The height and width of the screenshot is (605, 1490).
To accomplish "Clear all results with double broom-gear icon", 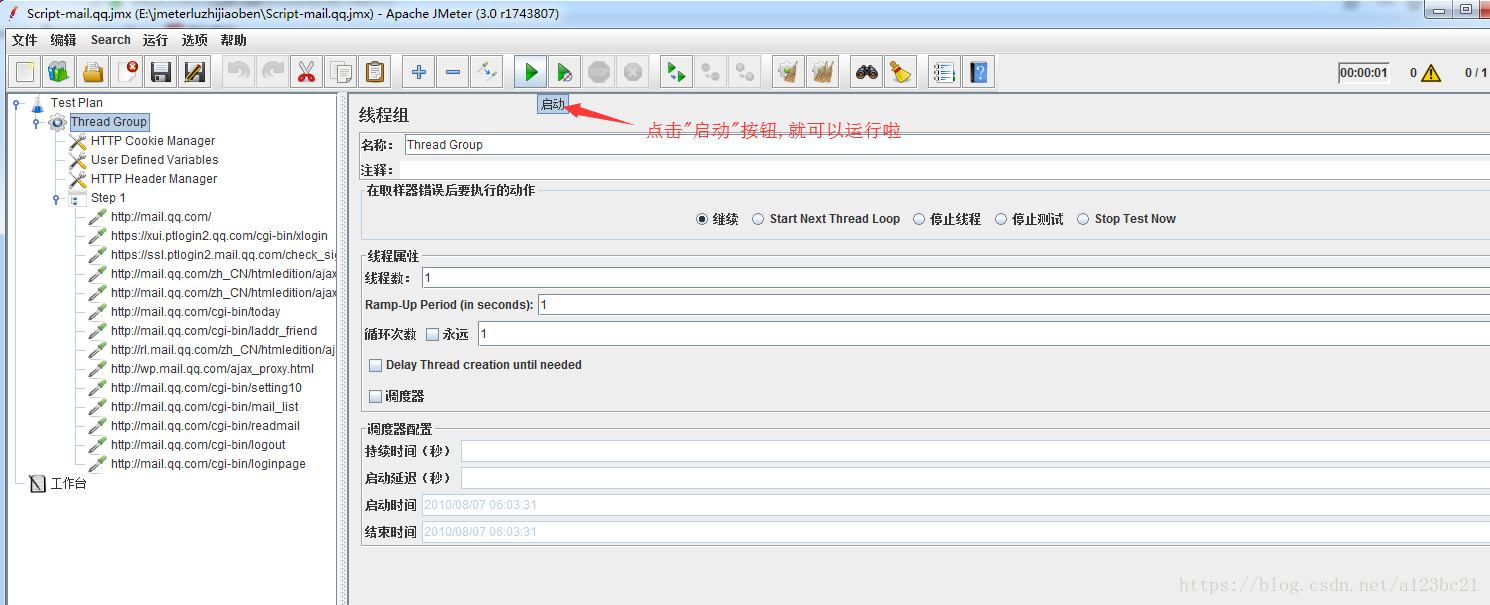I will tap(823, 72).
